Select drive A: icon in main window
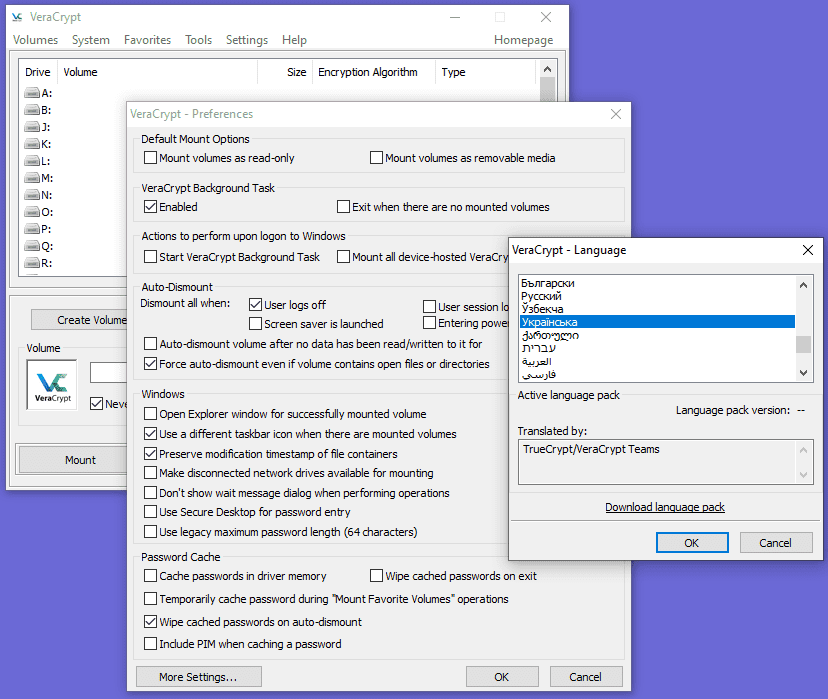Viewport: 828px width, 699px height. (x=32, y=93)
